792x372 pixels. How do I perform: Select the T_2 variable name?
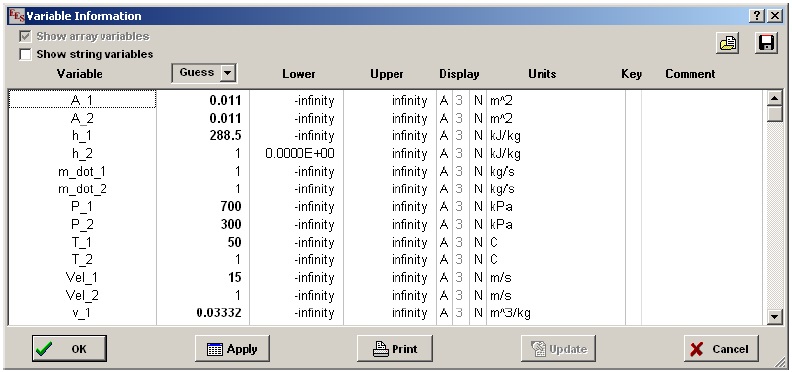pos(82,260)
